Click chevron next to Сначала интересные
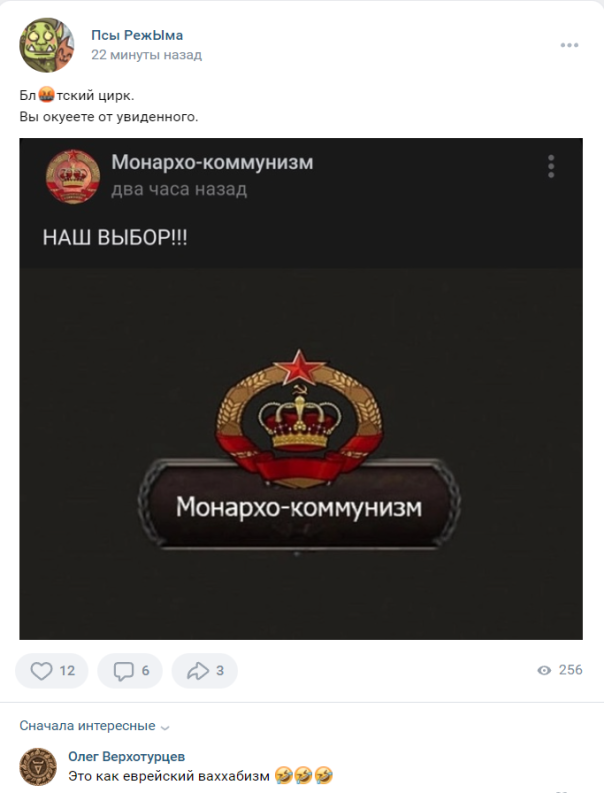This screenshot has width=604, height=793. coord(165,728)
